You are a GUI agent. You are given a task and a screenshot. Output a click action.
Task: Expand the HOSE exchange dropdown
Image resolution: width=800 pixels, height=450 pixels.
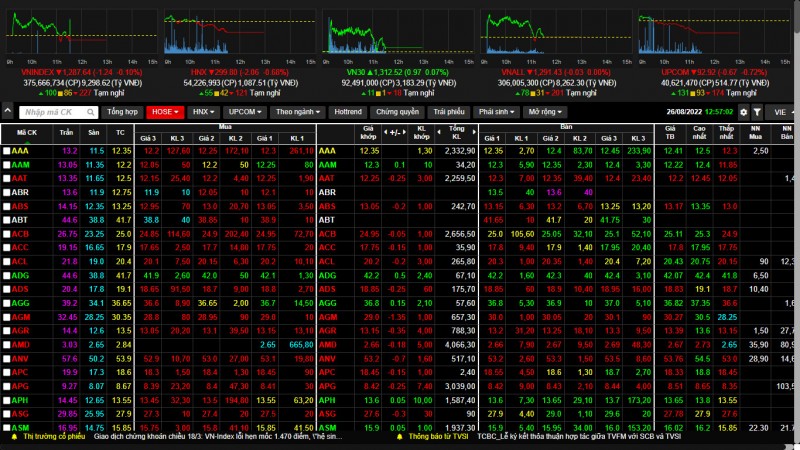(x=166, y=112)
